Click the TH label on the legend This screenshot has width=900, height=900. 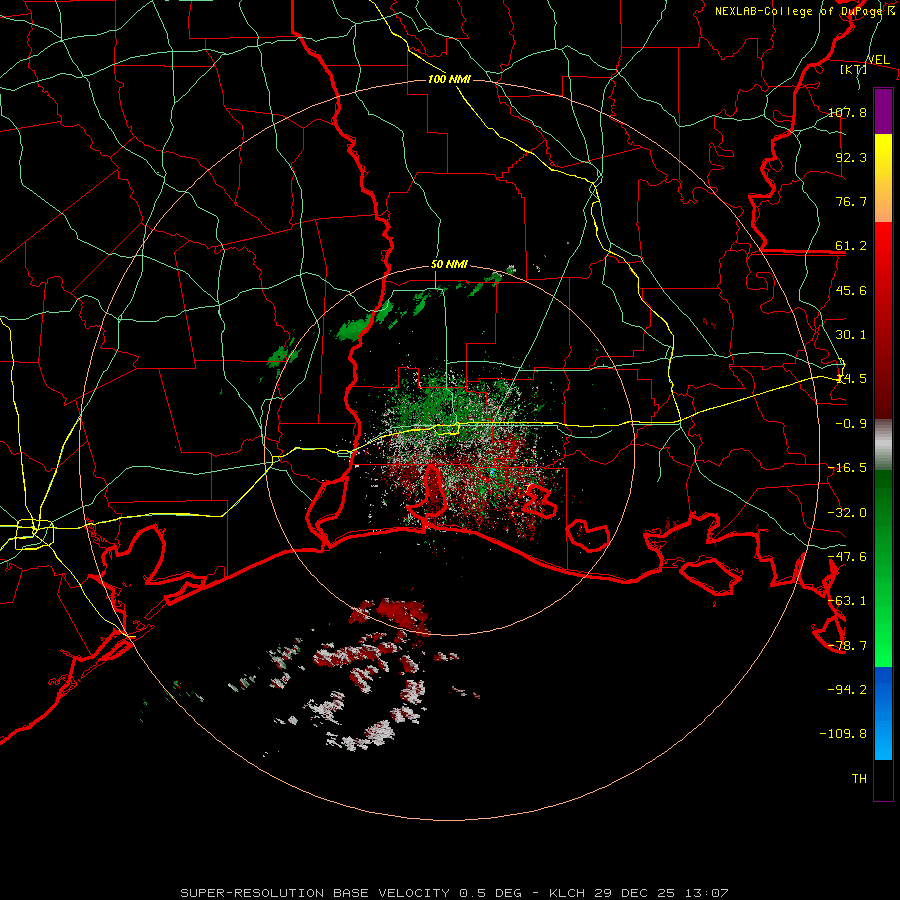coord(859,779)
